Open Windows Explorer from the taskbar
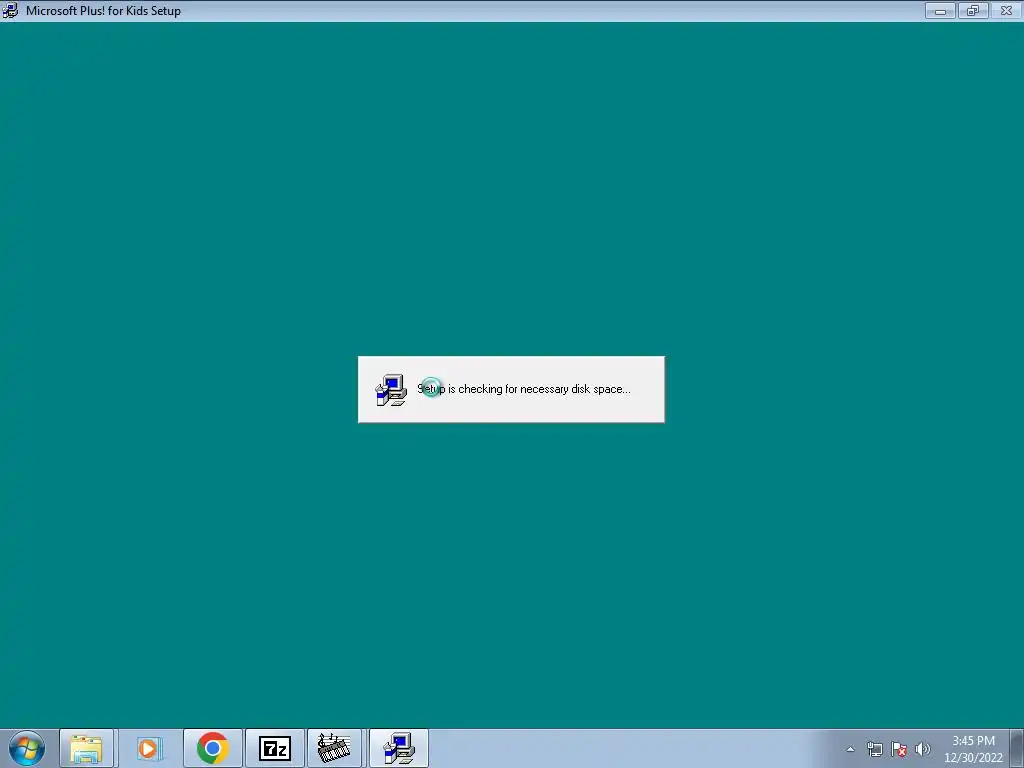 87,748
